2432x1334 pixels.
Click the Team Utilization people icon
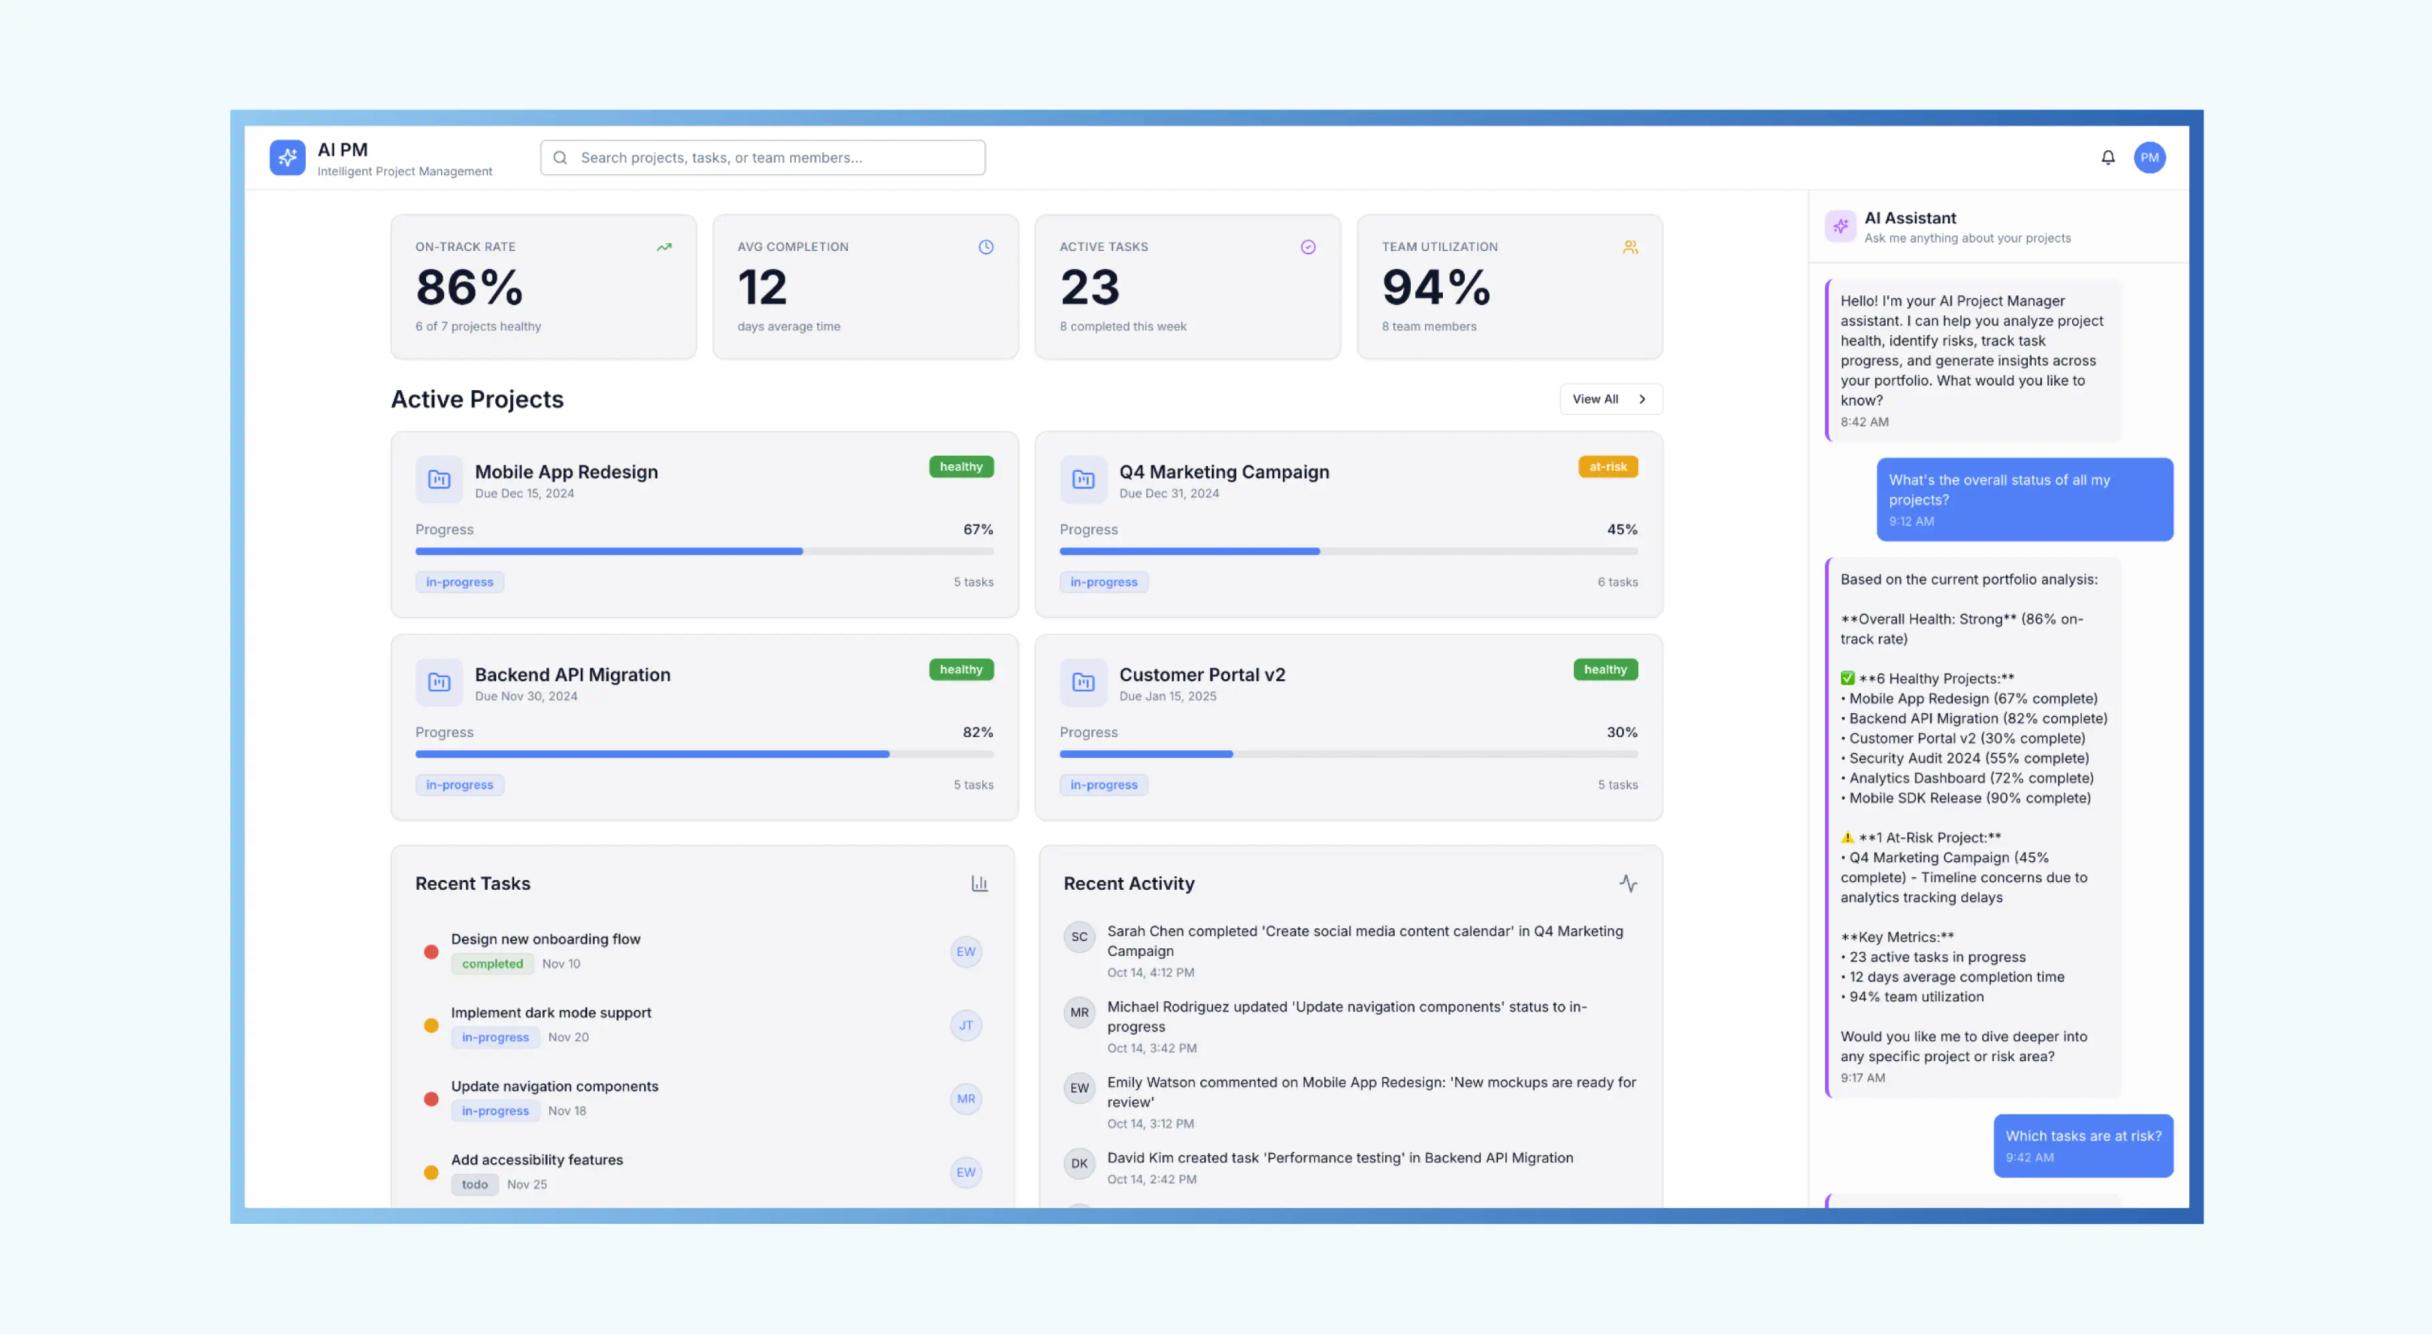[x=1630, y=247]
